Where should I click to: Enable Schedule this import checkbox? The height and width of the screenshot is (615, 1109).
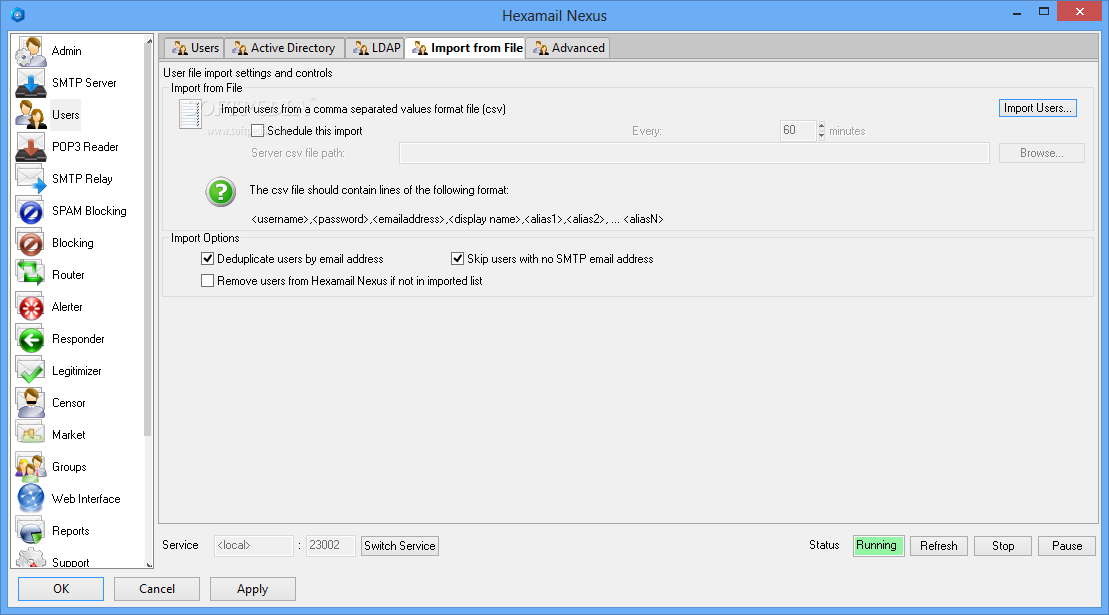point(257,131)
